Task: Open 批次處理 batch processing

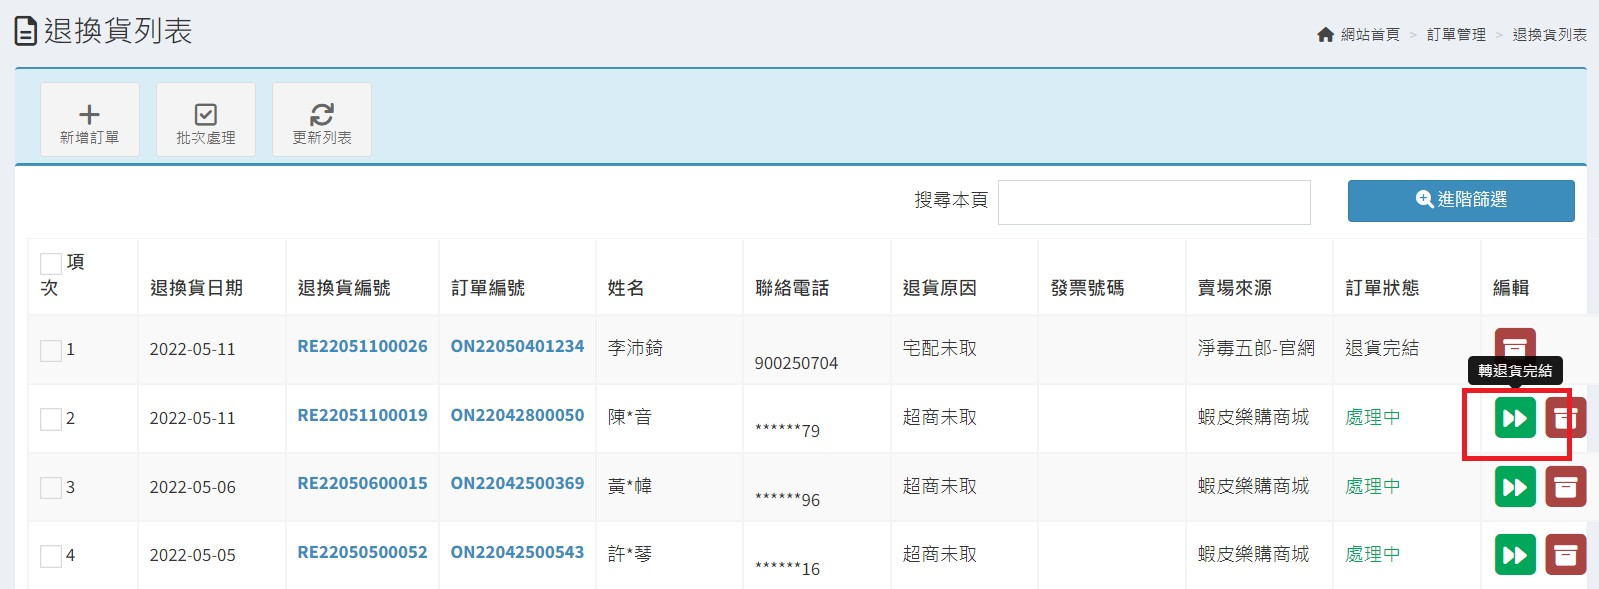Action: [x=206, y=120]
